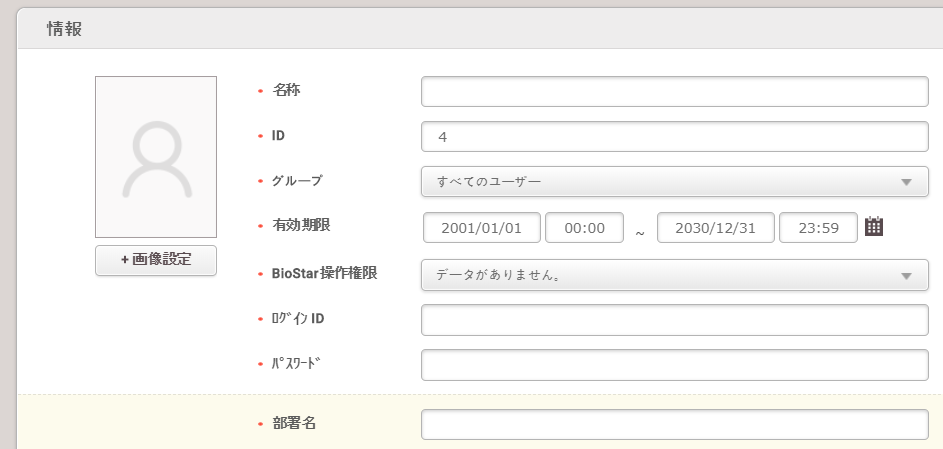Click the arrow on BioStar操作権限 dropdown
The height and width of the screenshot is (449, 943).
906,275
